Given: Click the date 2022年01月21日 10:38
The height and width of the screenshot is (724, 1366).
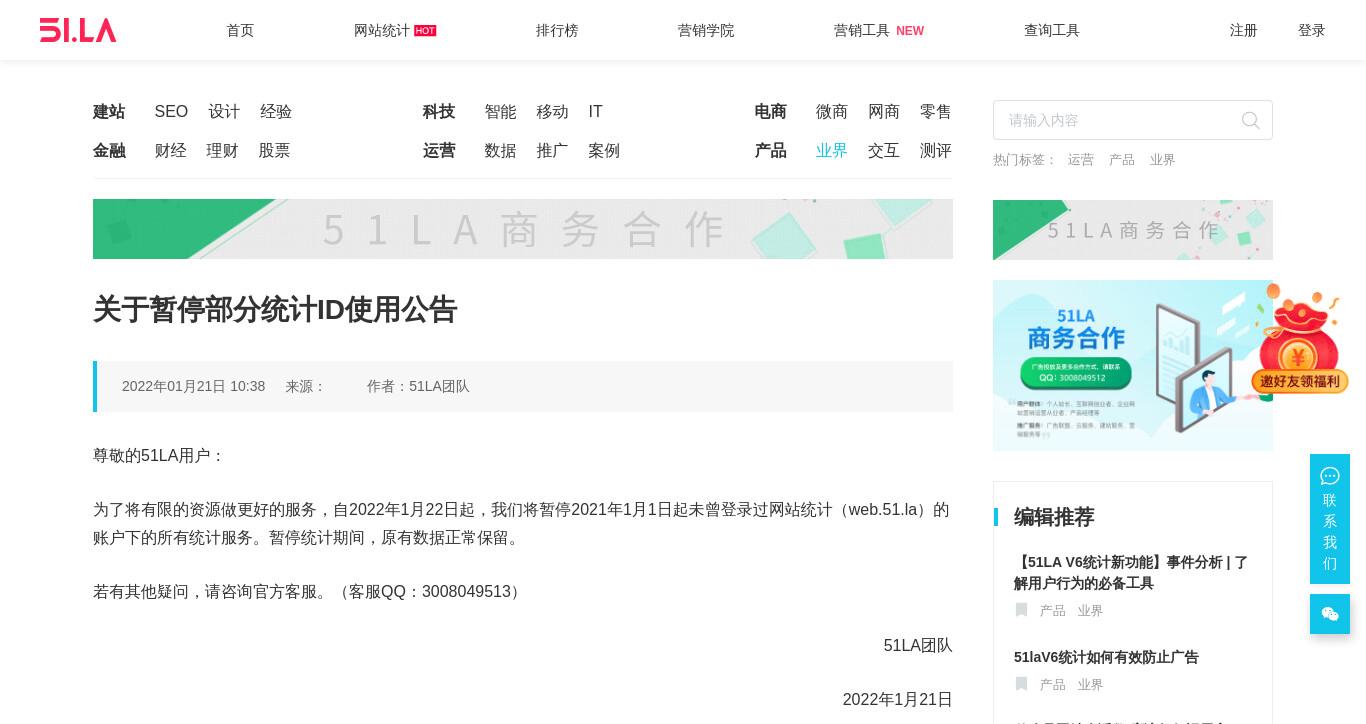Looking at the screenshot, I should [193, 386].
